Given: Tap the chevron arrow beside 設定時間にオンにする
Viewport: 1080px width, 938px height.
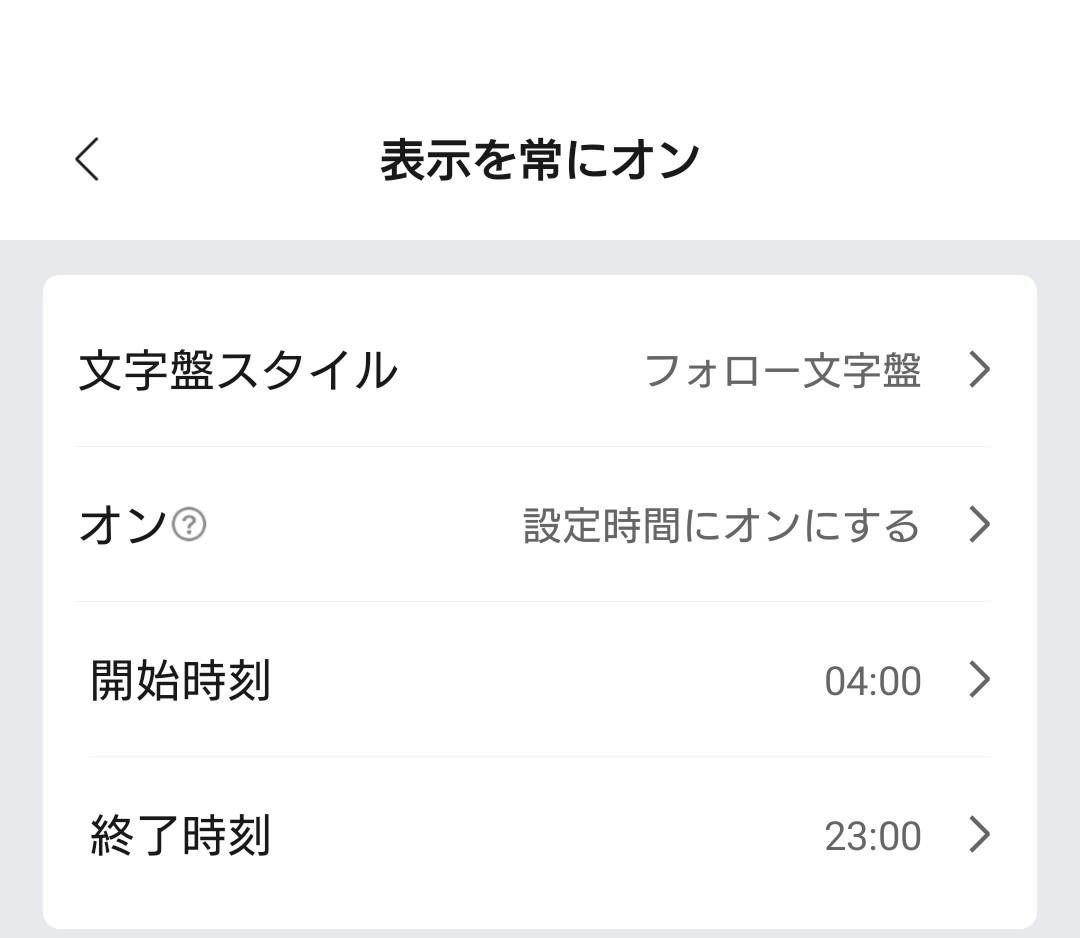Looking at the screenshot, I should click(979, 524).
